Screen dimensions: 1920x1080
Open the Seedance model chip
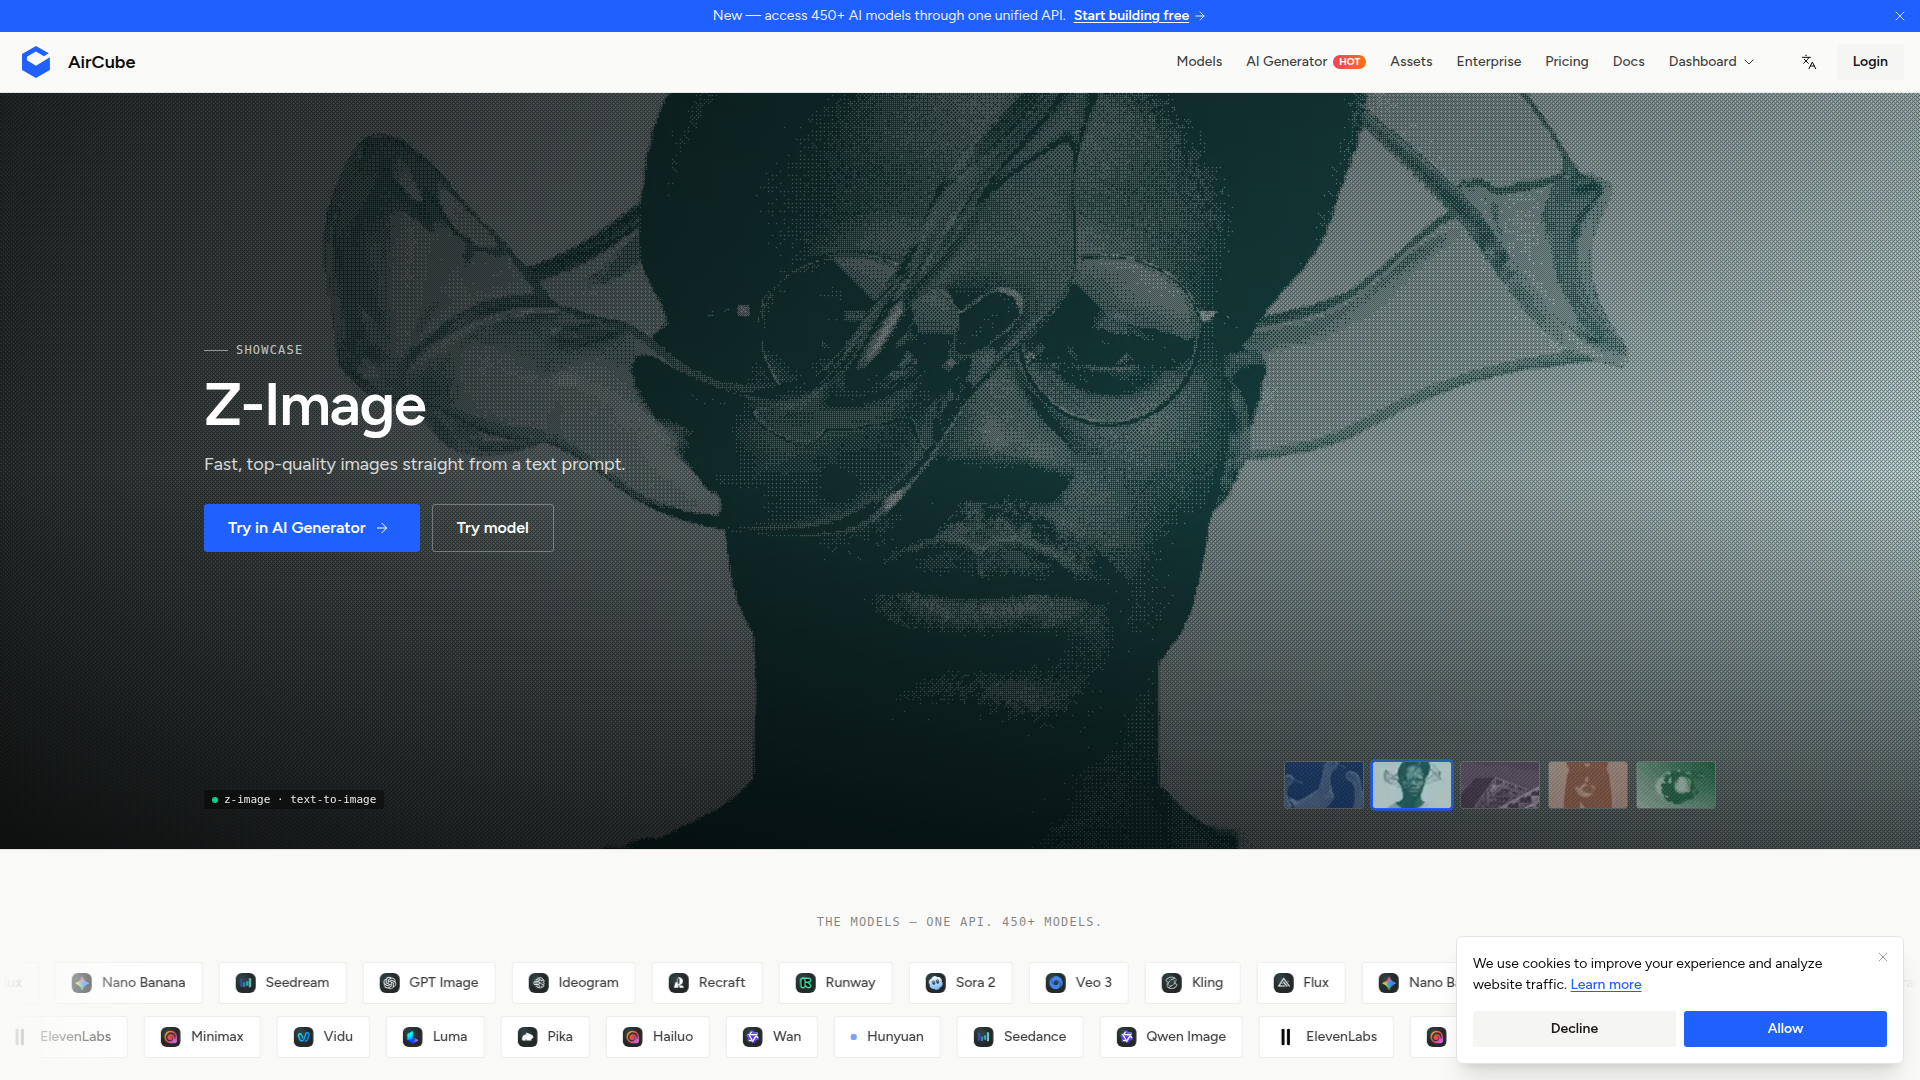click(x=1020, y=1037)
